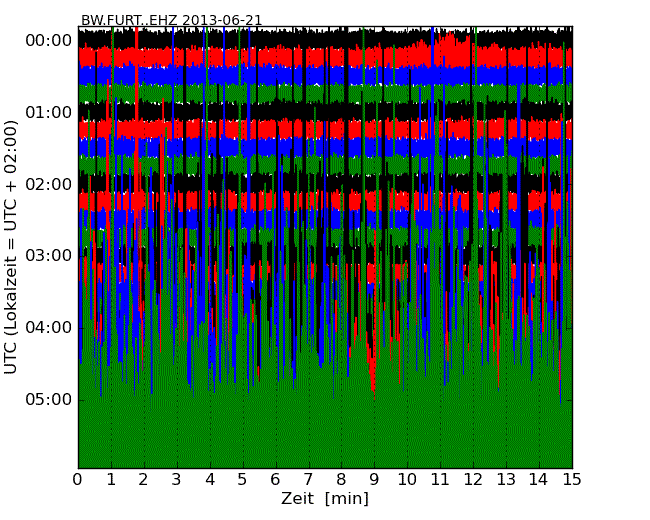
Task: Click the y-axis label 04:00
Action: (49, 328)
